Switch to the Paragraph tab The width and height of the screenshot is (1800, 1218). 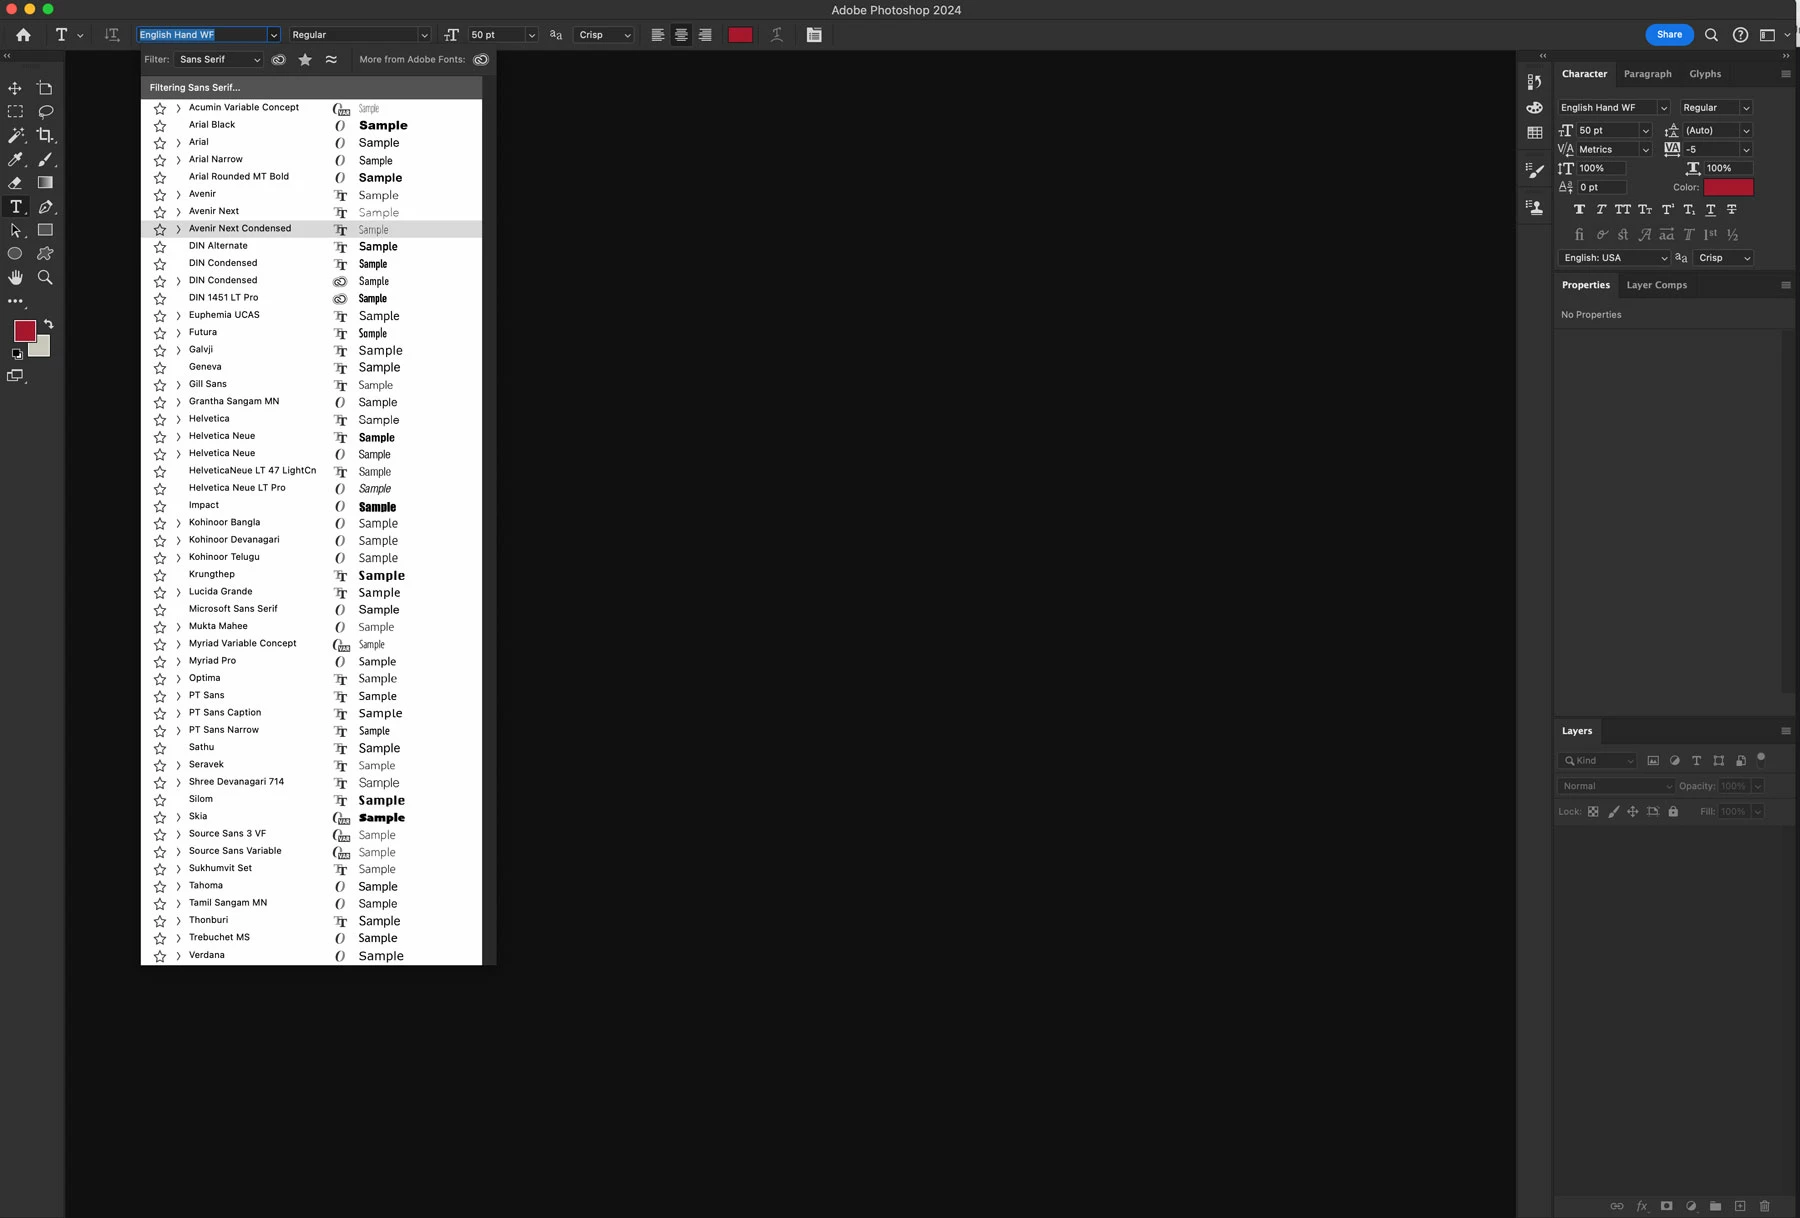click(x=1647, y=74)
